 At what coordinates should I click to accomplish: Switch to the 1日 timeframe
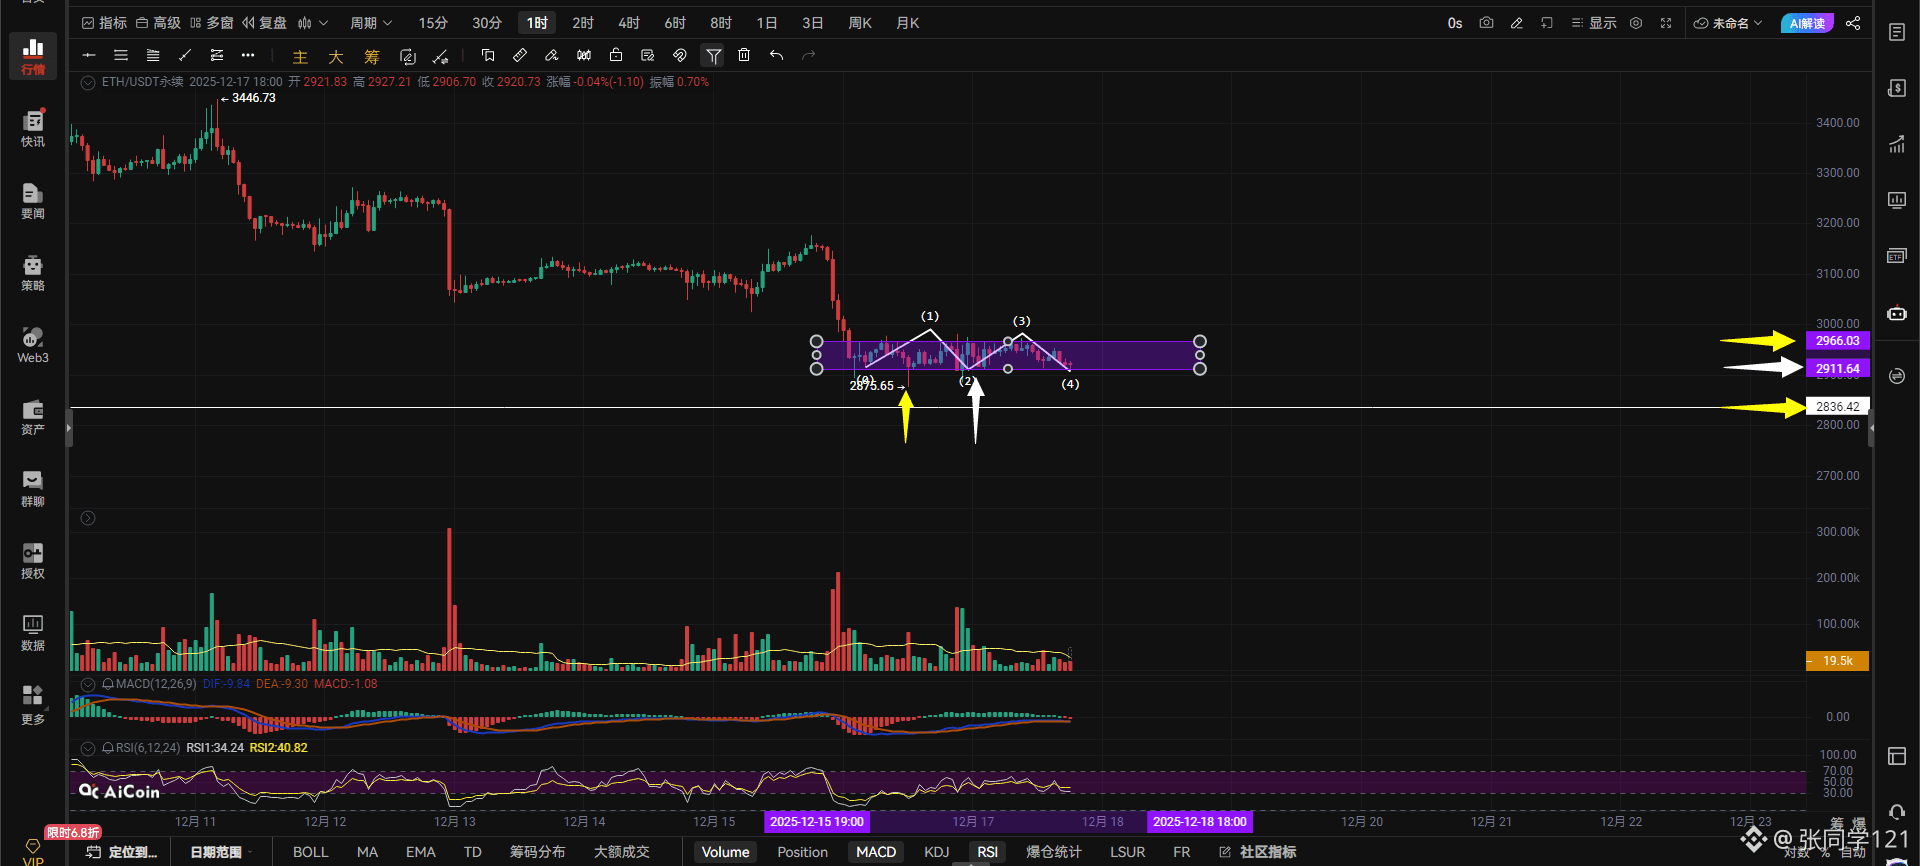(767, 22)
